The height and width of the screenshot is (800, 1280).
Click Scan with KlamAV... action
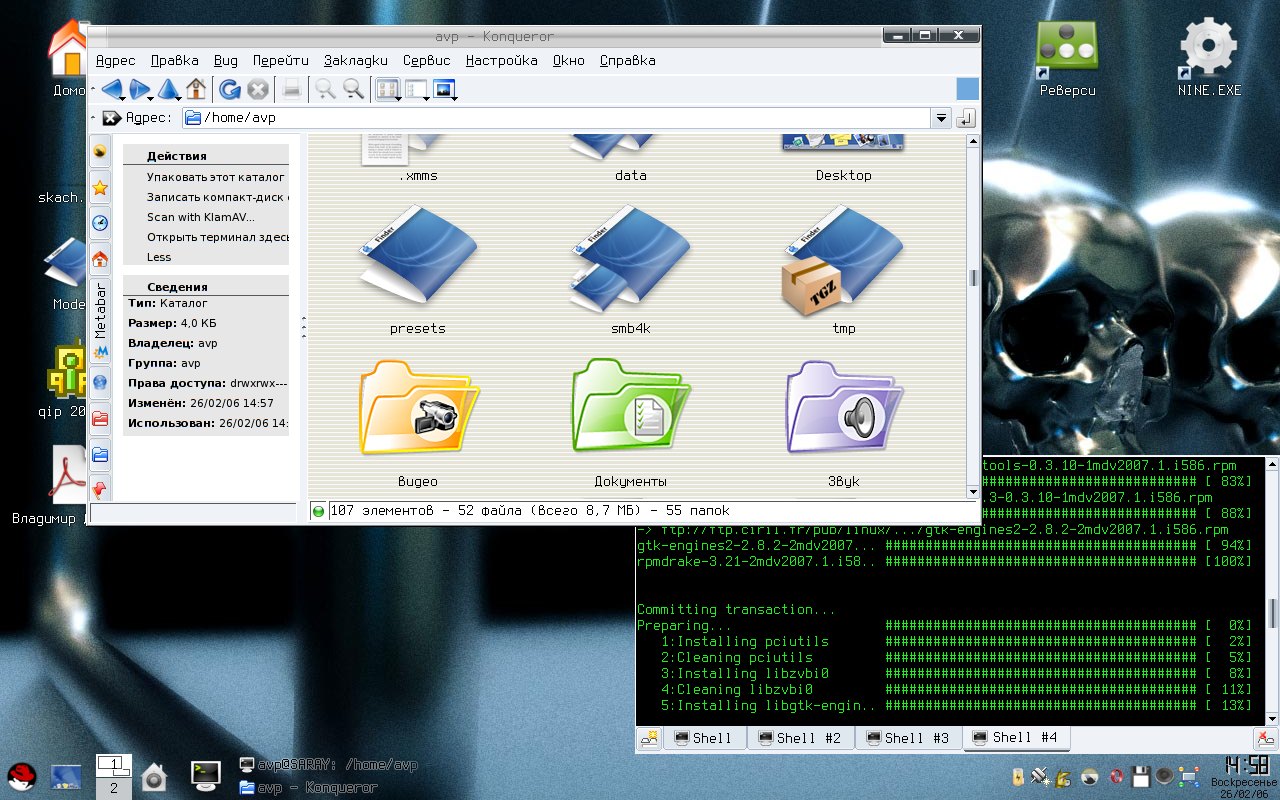[200, 217]
